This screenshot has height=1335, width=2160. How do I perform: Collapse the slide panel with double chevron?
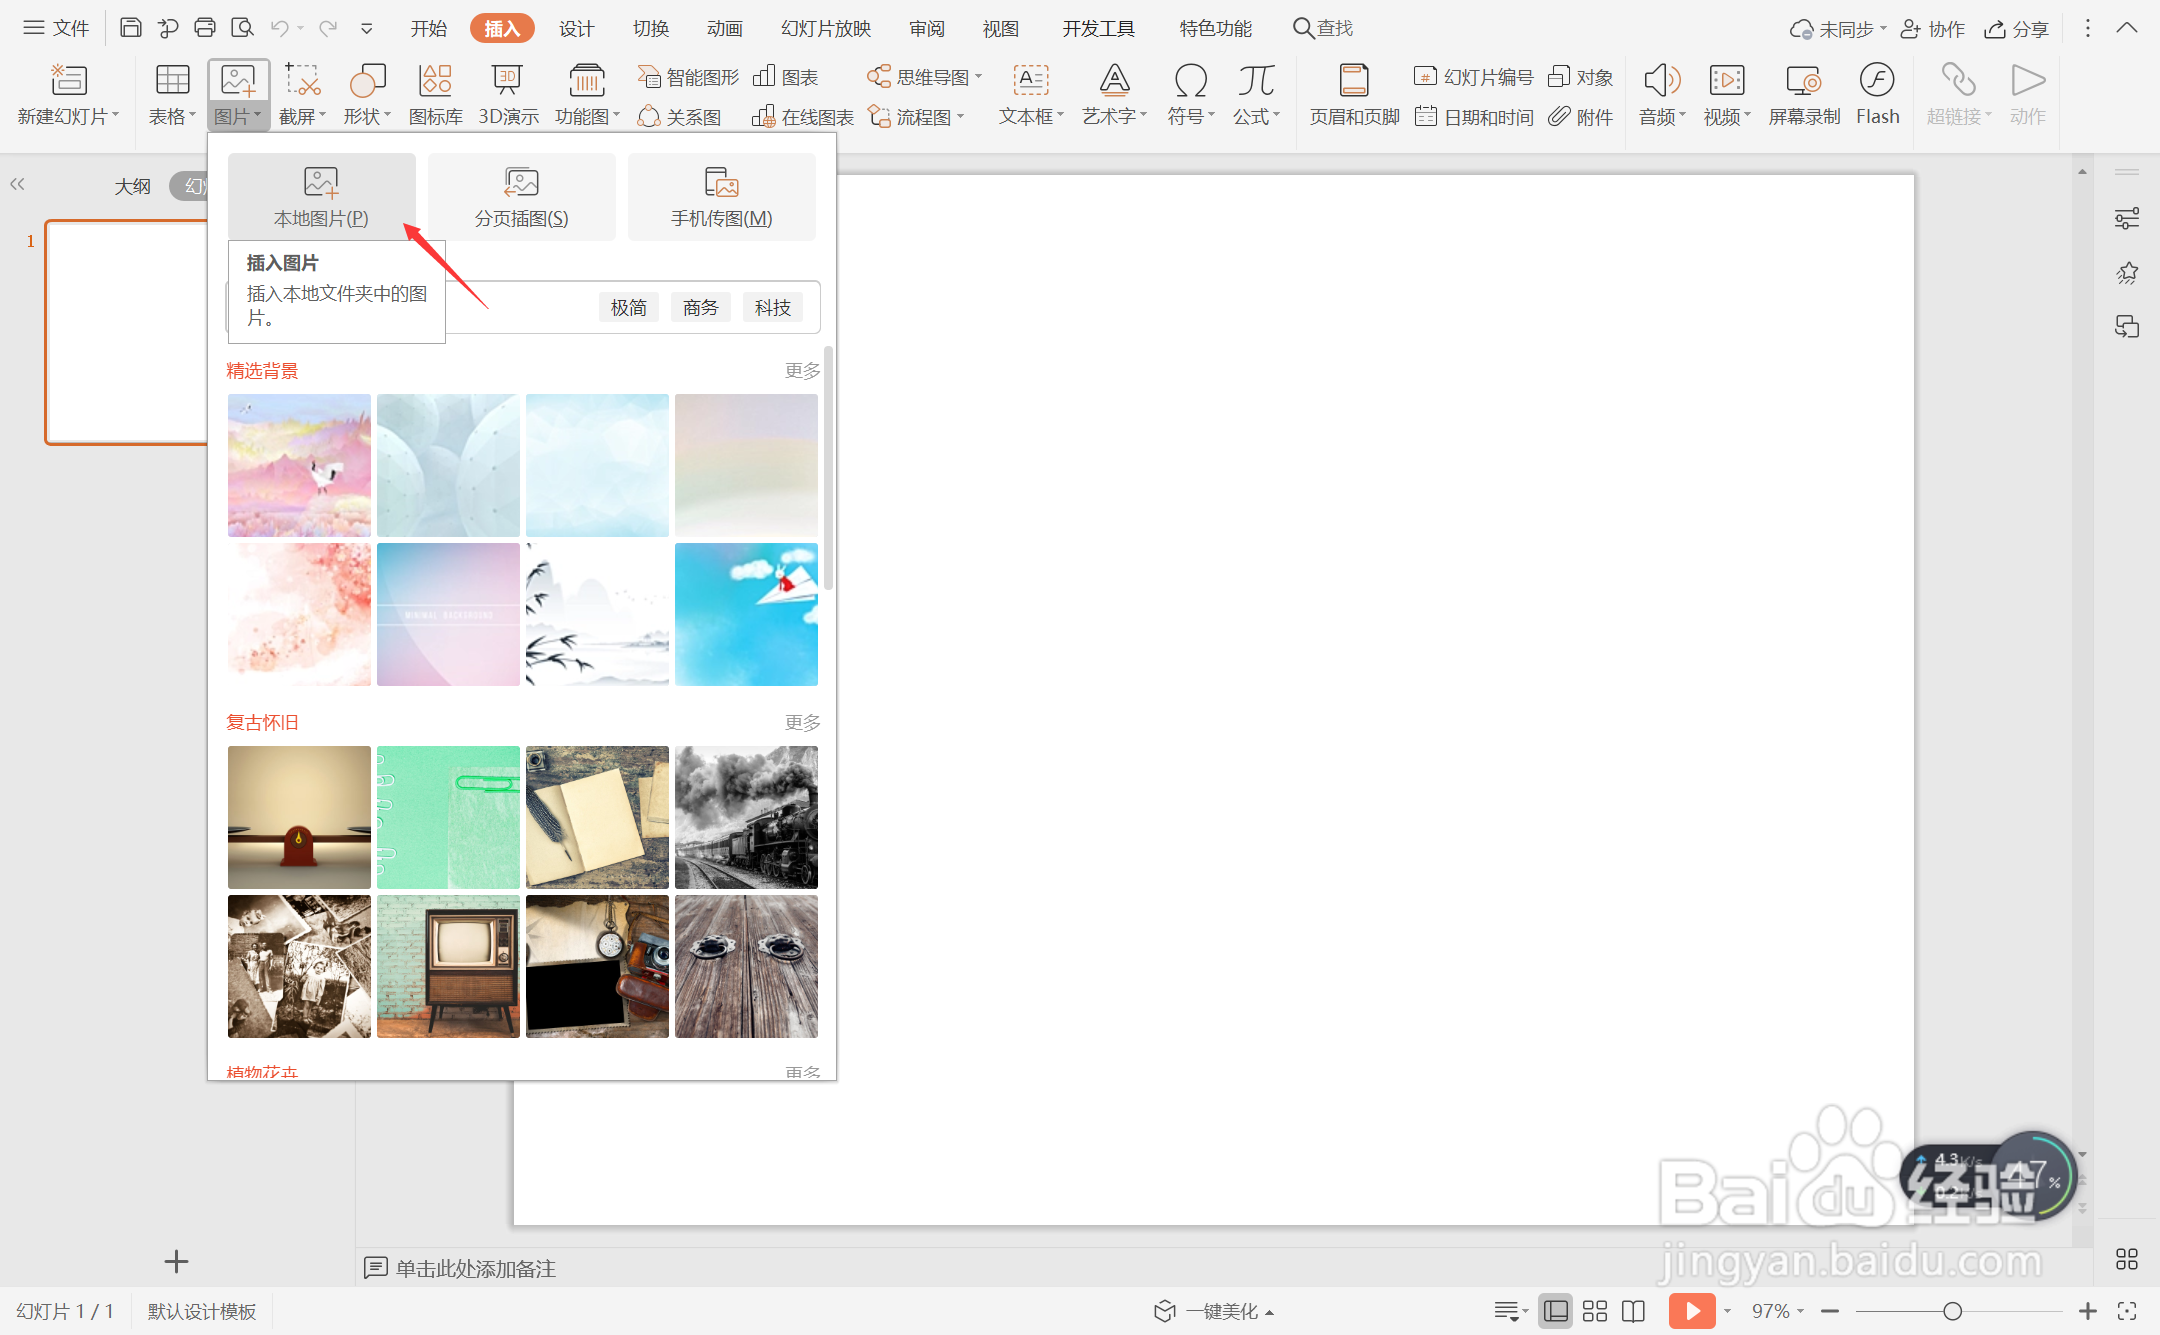coord(17,184)
